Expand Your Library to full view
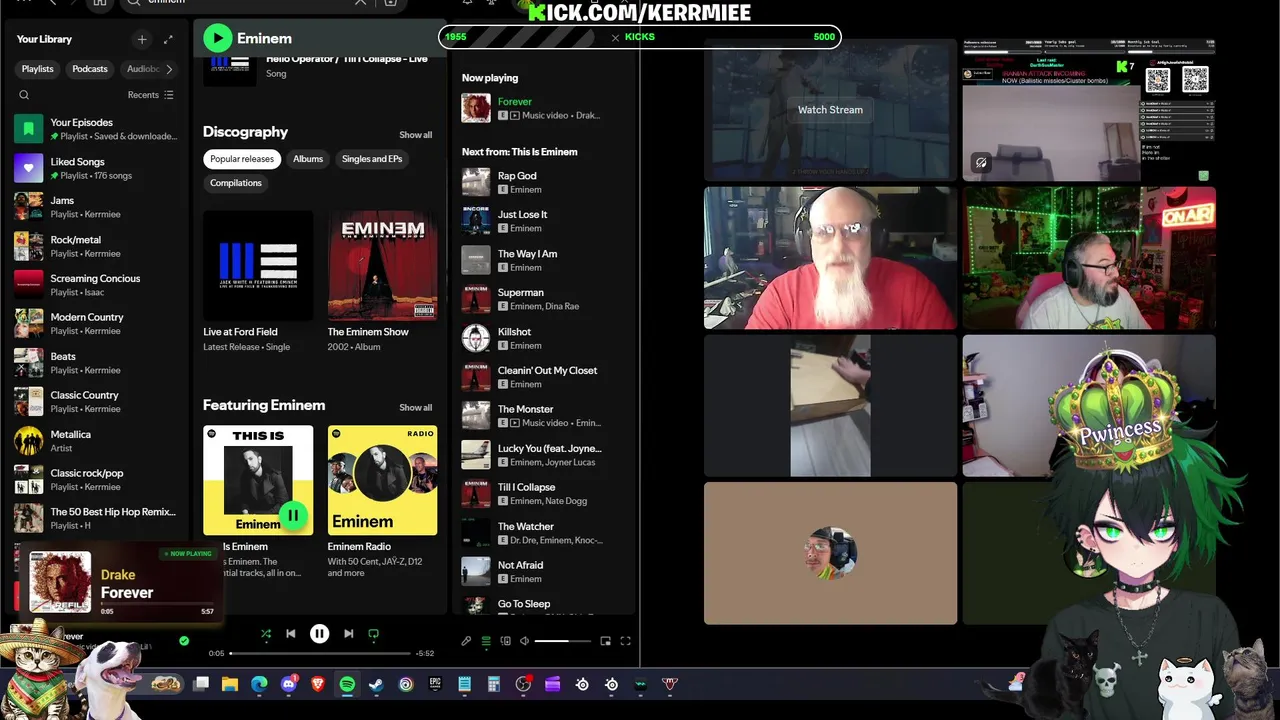The image size is (1280, 720). click(168, 39)
